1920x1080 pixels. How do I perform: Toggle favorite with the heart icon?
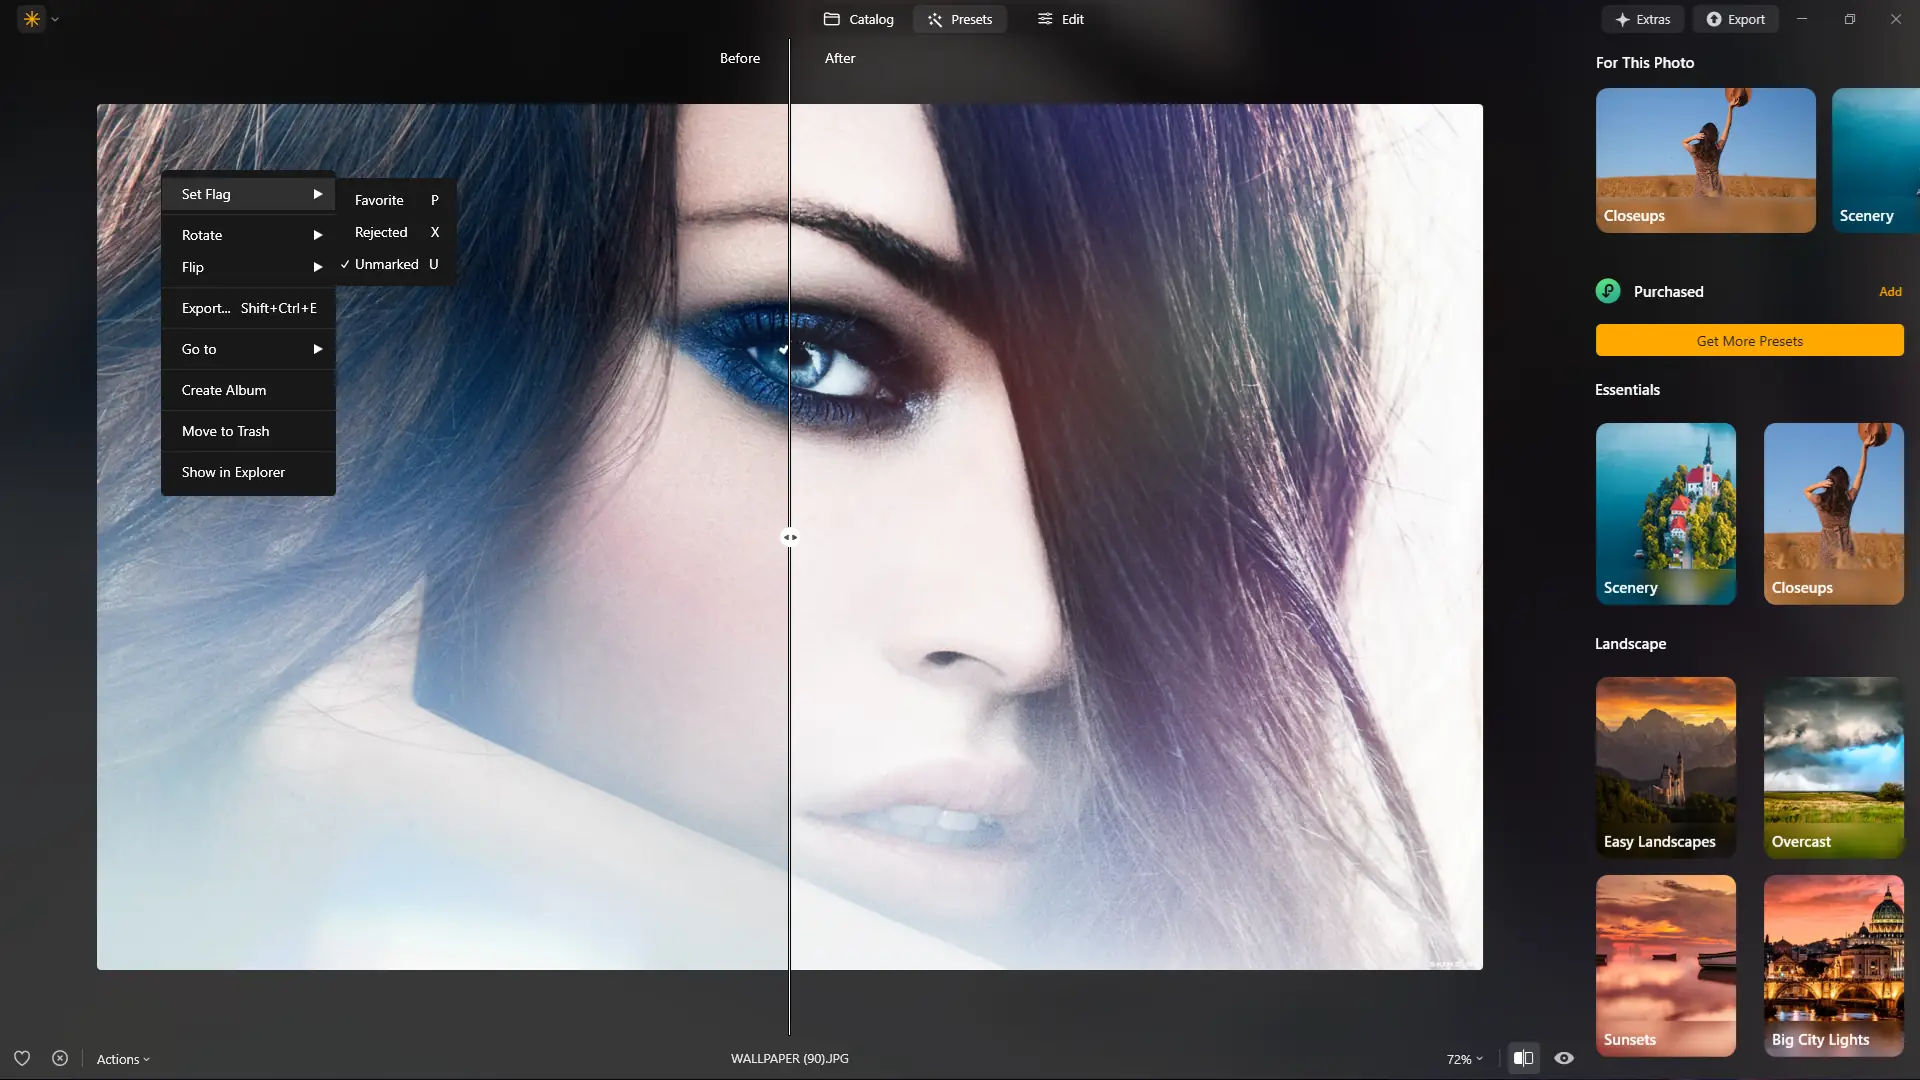22,1058
